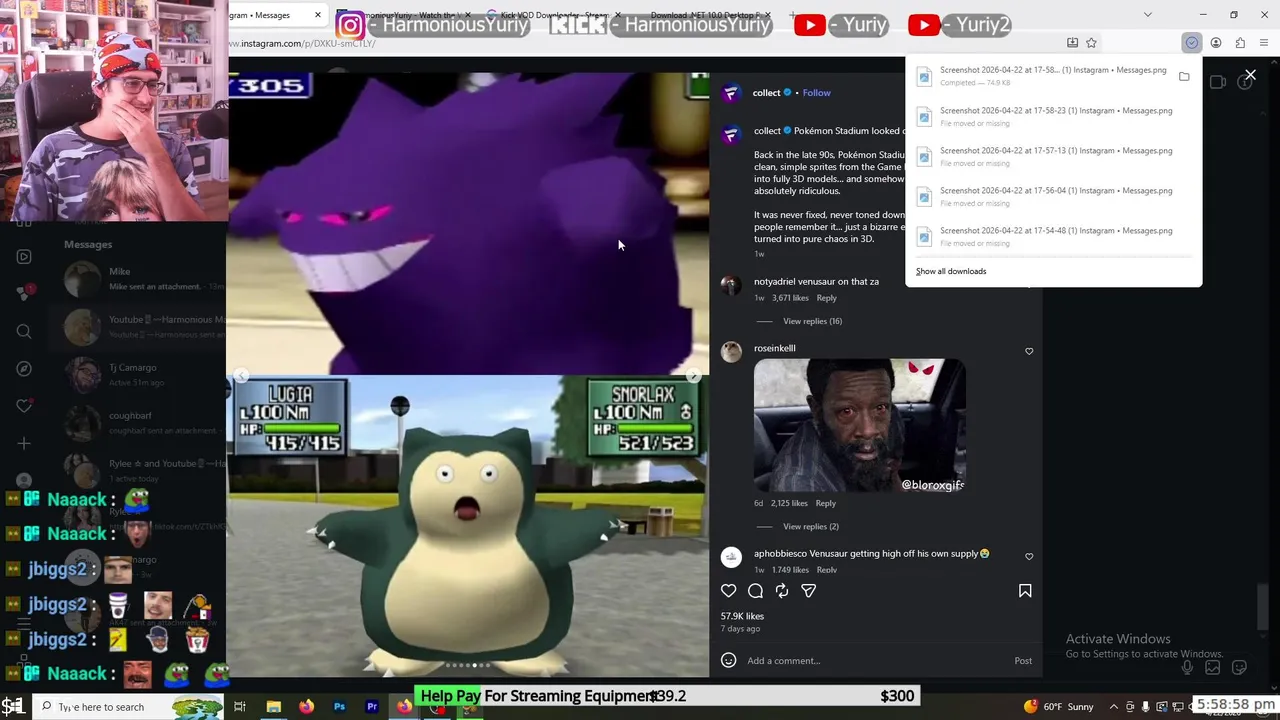Image resolution: width=1280 pixels, height=720 pixels.
Task: Show hidden system tray icons chevron
Action: click(1113, 707)
